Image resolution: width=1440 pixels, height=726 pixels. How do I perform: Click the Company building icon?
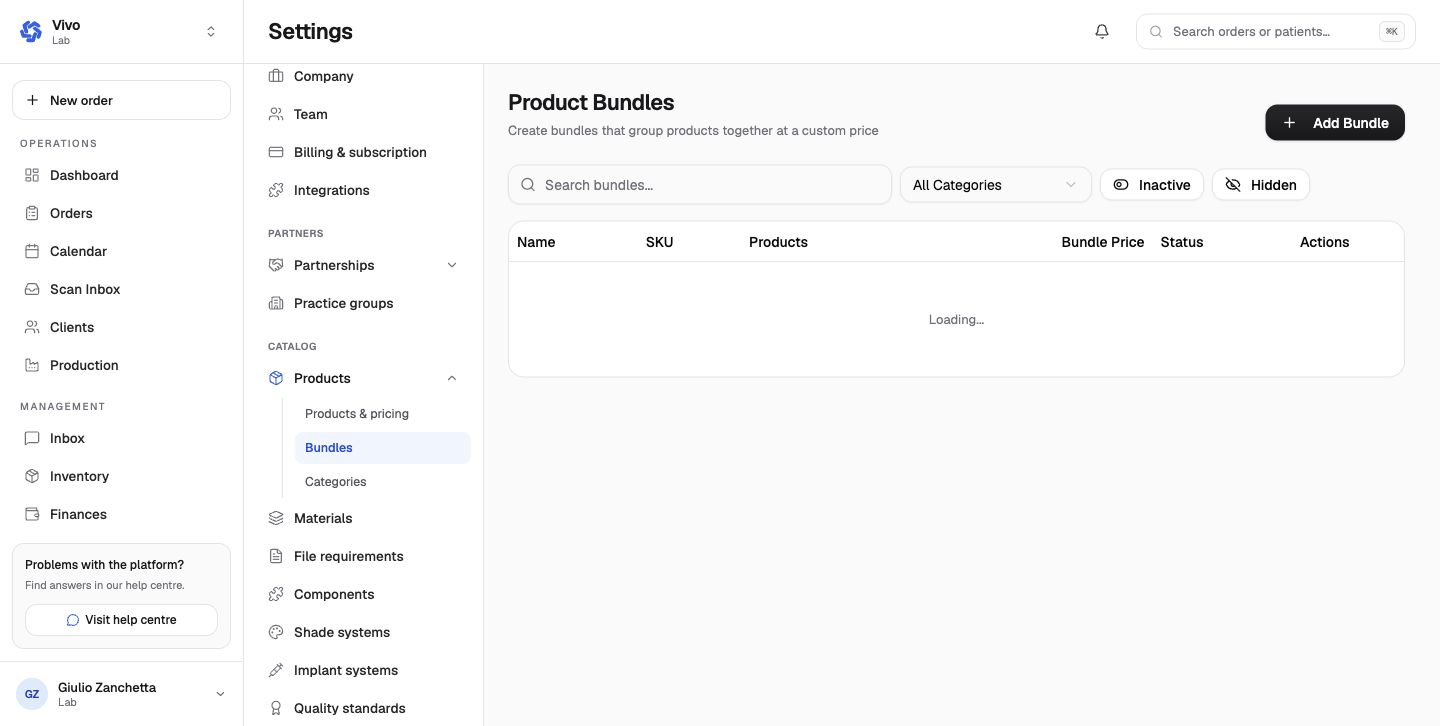coord(276,76)
